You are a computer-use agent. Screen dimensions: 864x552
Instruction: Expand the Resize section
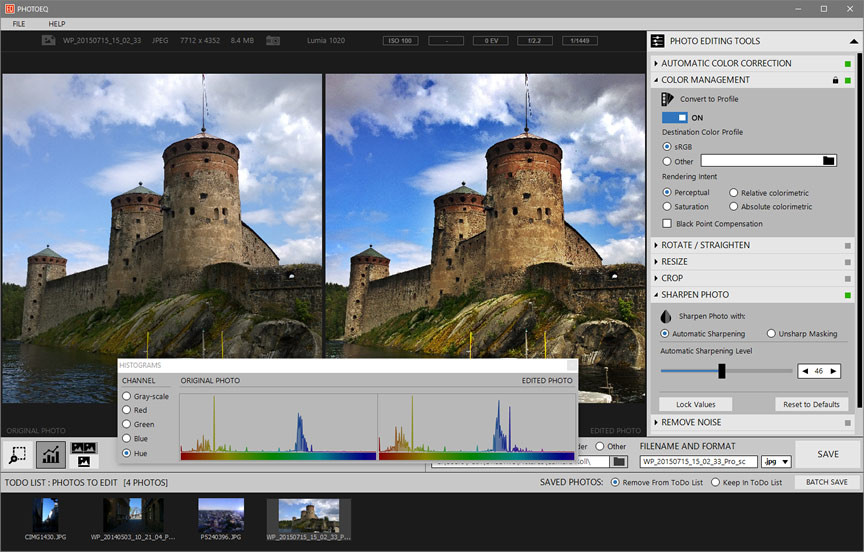tap(656, 262)
